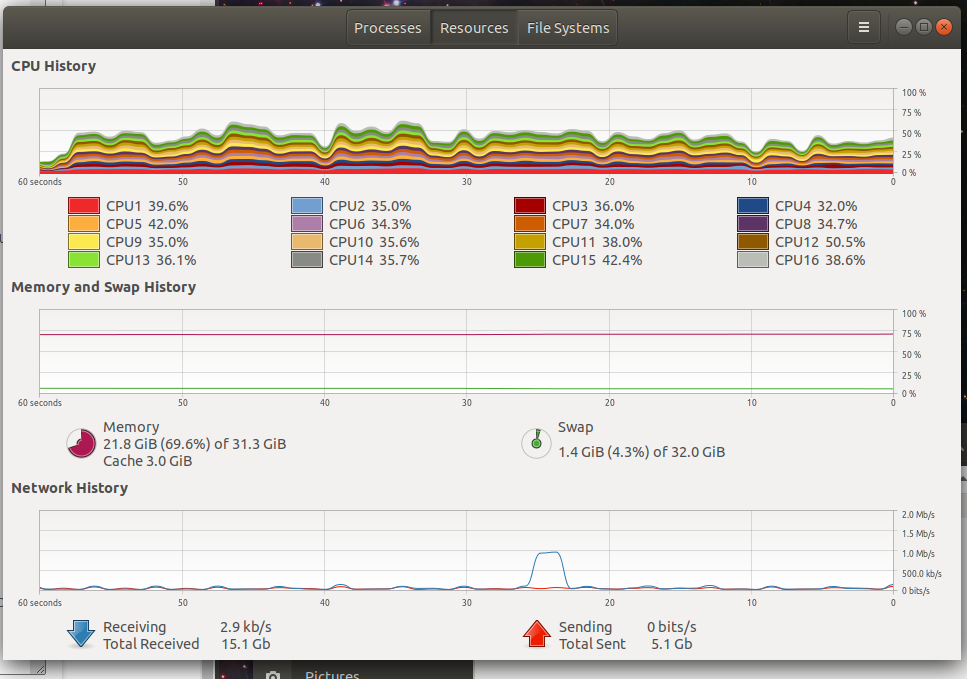The width and height of the screenshot is (967, 679).
Task: Open the hamburger menu button
Action: pos(863,27)
